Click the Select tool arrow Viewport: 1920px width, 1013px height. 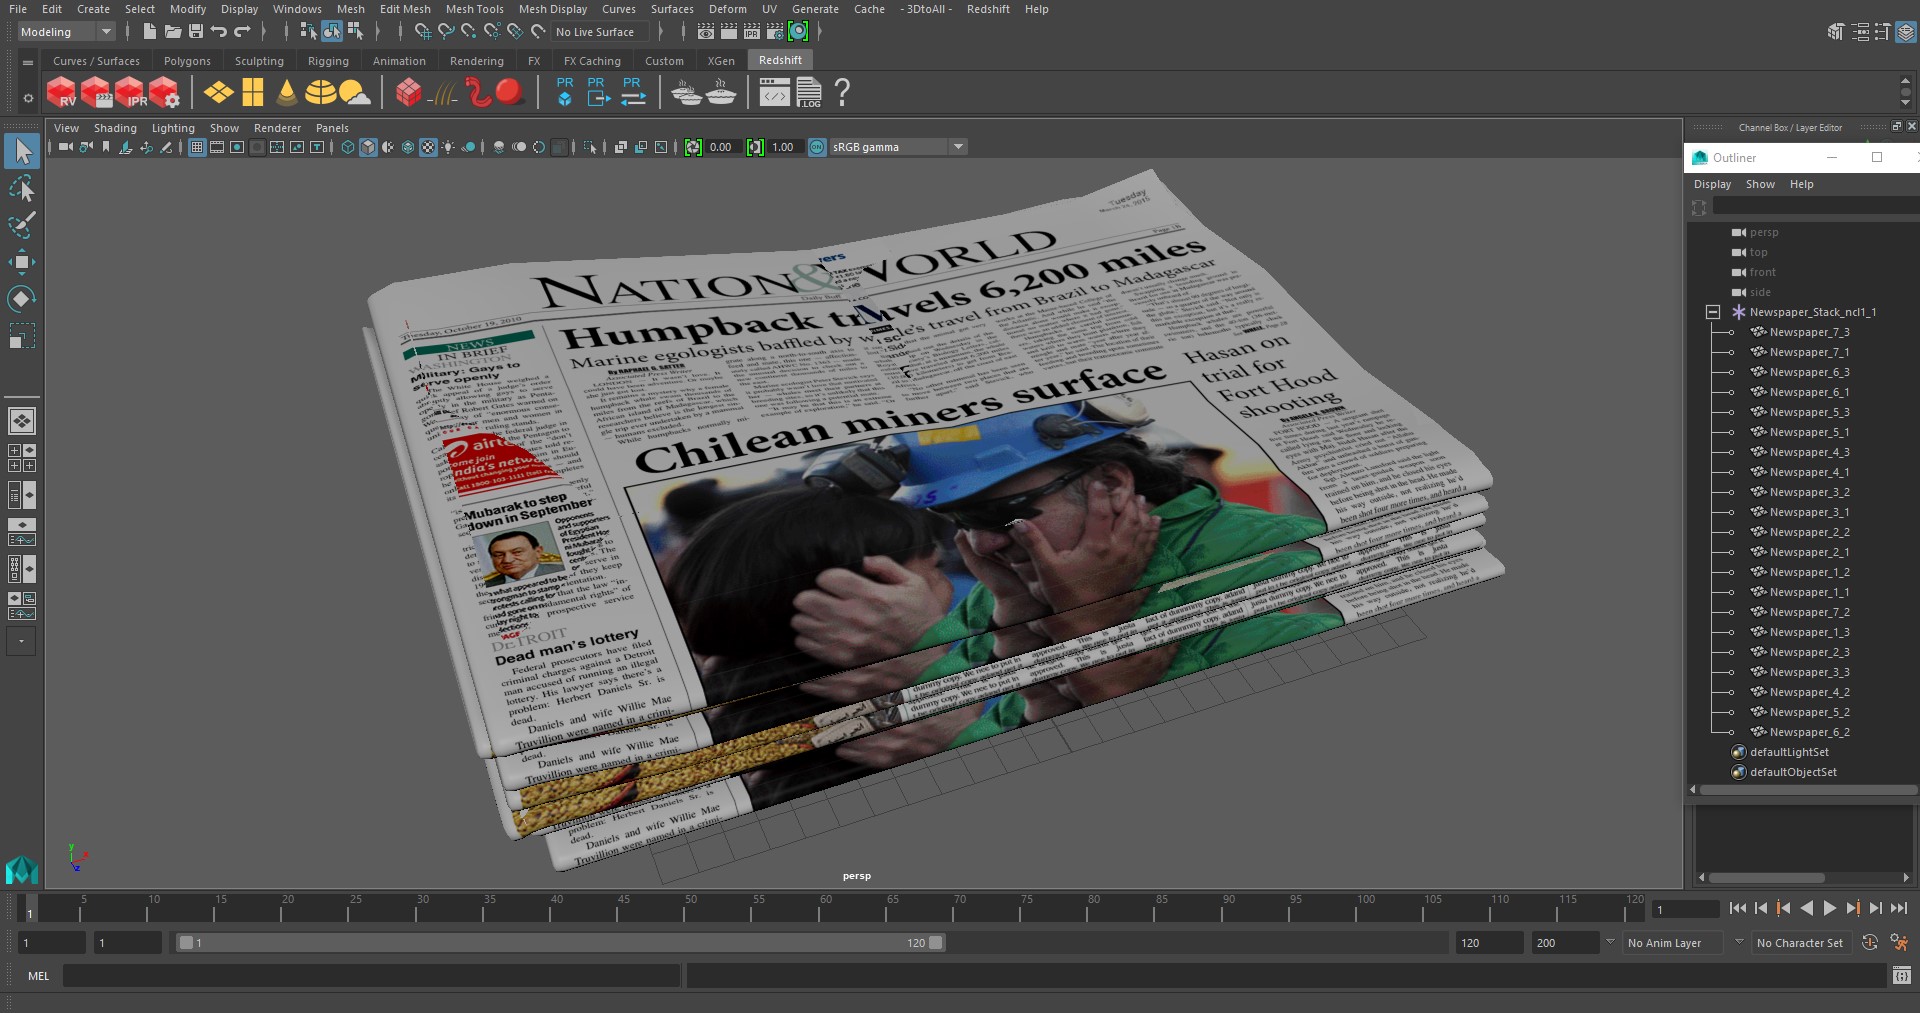click(22, 151)
